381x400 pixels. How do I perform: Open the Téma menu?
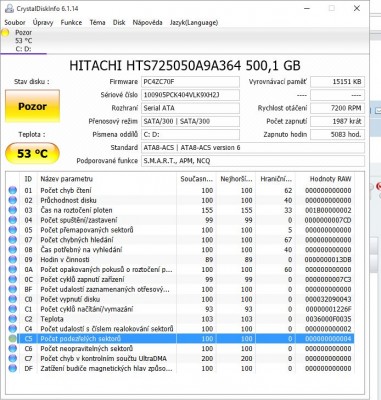coord(97,23)
